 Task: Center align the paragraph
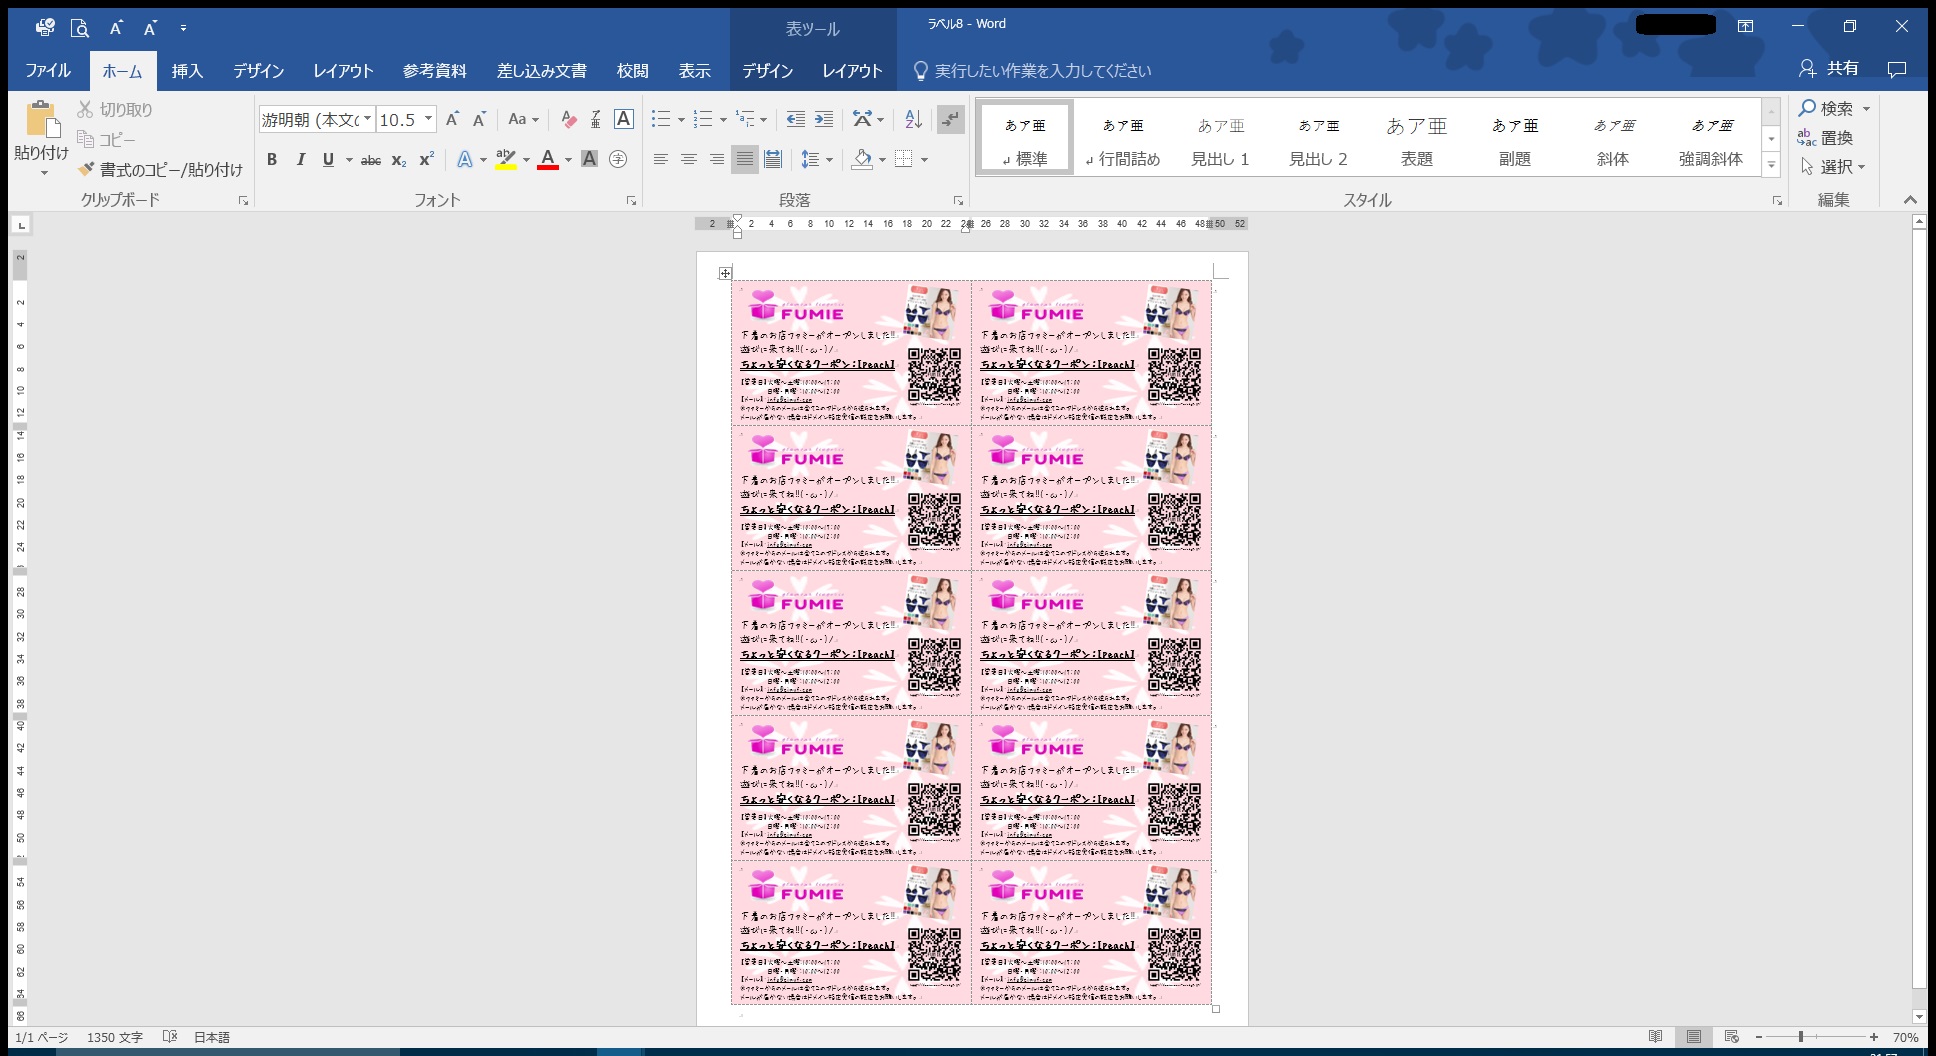pyautogui.click(x=689, y=159)
